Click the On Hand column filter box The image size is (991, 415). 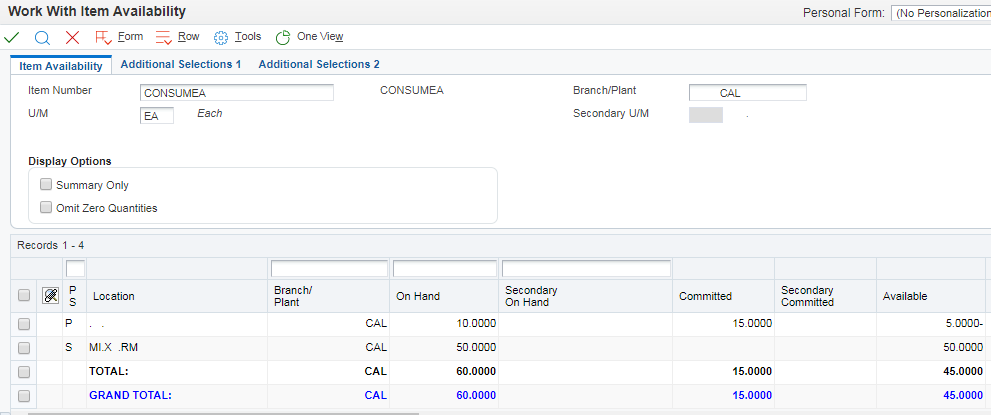pyautogui.click(x=444, y=269)
